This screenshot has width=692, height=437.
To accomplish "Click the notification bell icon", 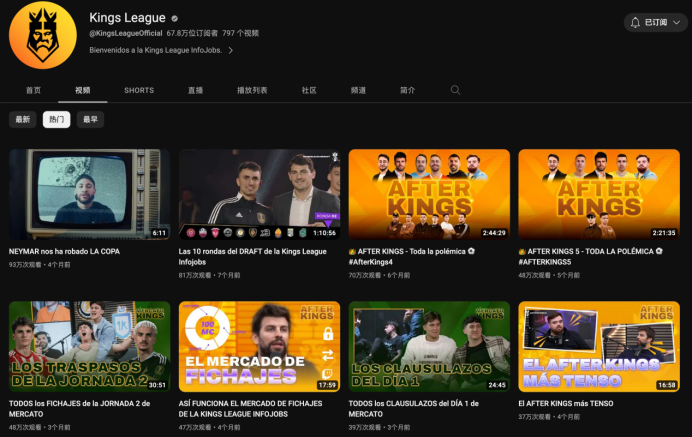I will [x=635, y=23].
